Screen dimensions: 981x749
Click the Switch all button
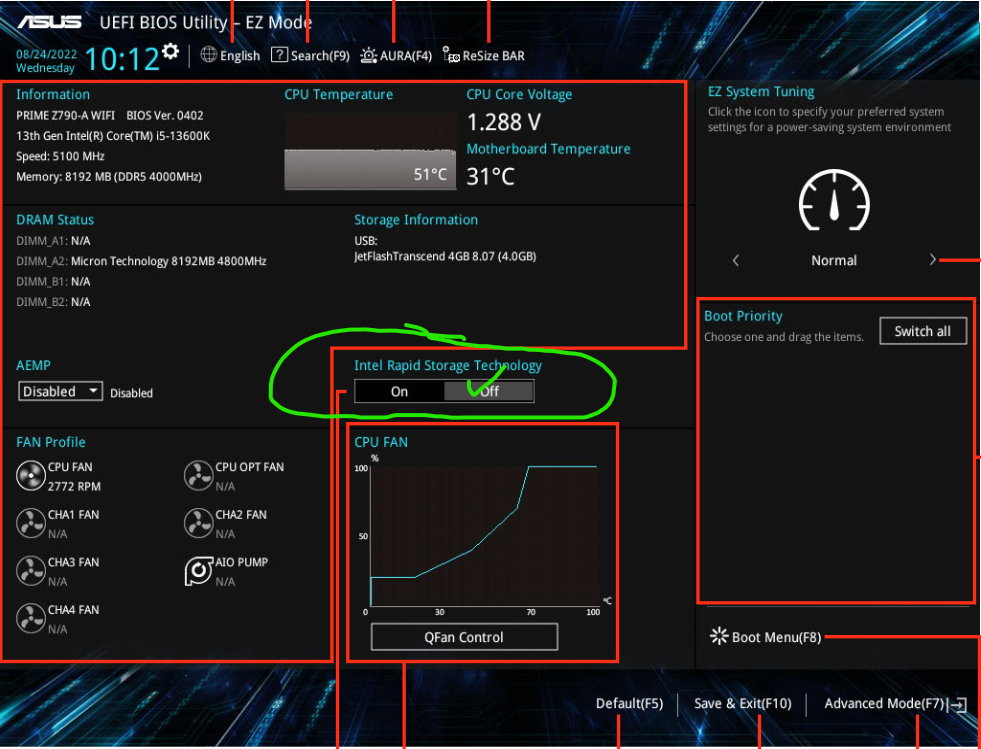point(922,331)
